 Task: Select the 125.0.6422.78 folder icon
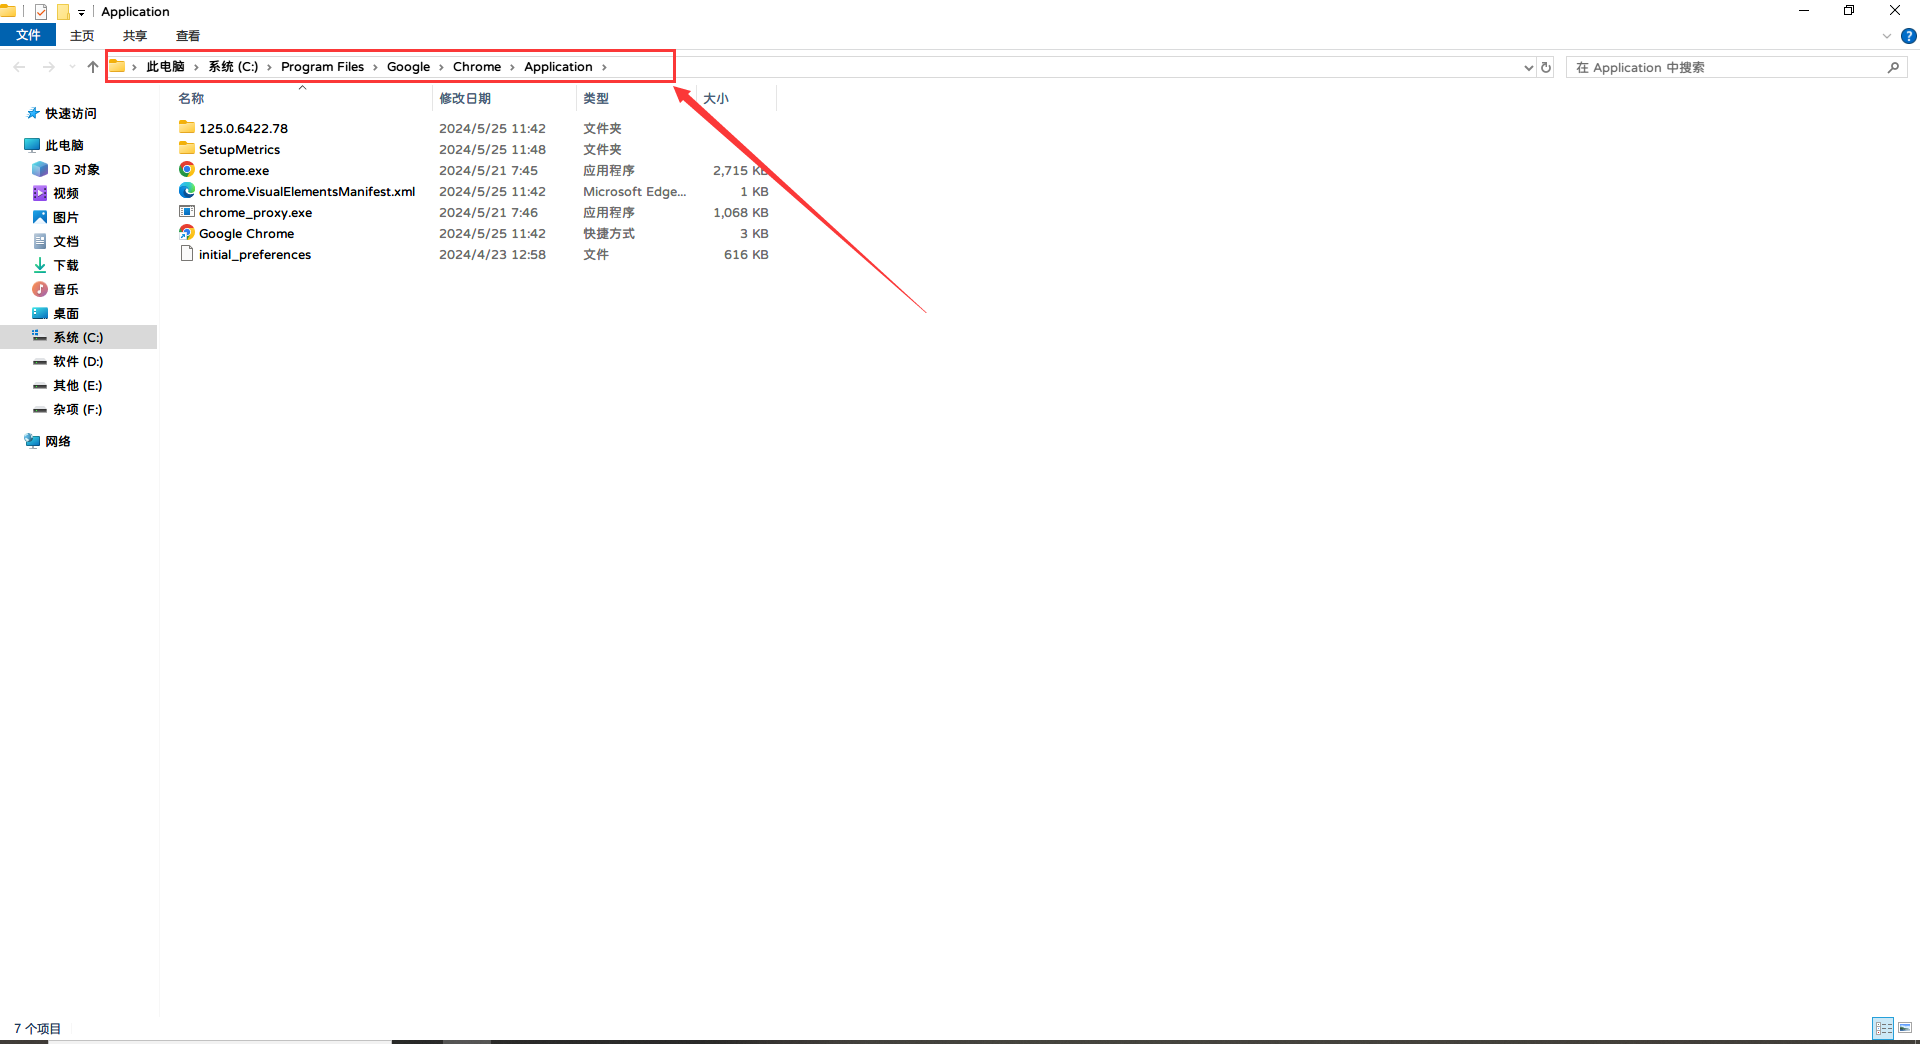pyautogui.click(x=186, y=128)
